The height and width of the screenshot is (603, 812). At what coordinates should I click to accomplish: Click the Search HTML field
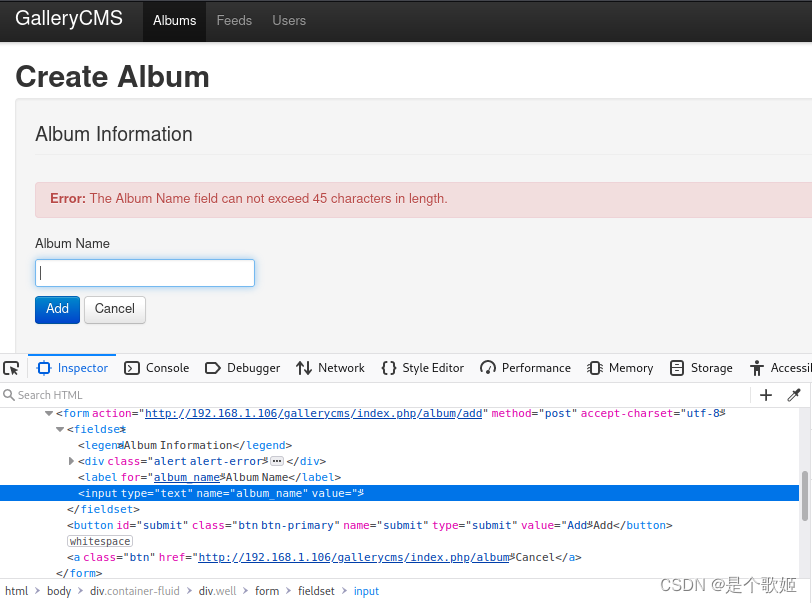[x=373, y=395]
